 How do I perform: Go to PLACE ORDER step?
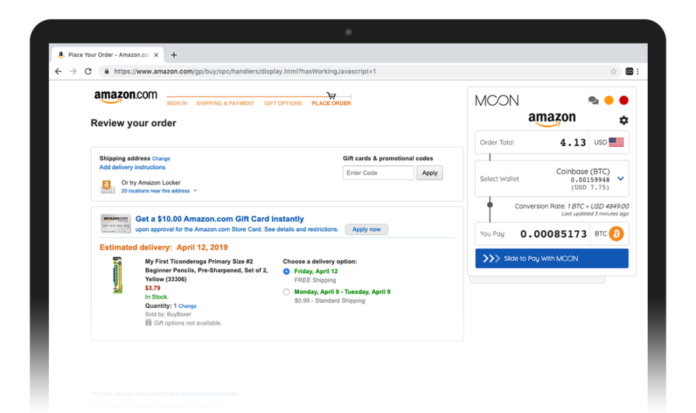point(331,103)
